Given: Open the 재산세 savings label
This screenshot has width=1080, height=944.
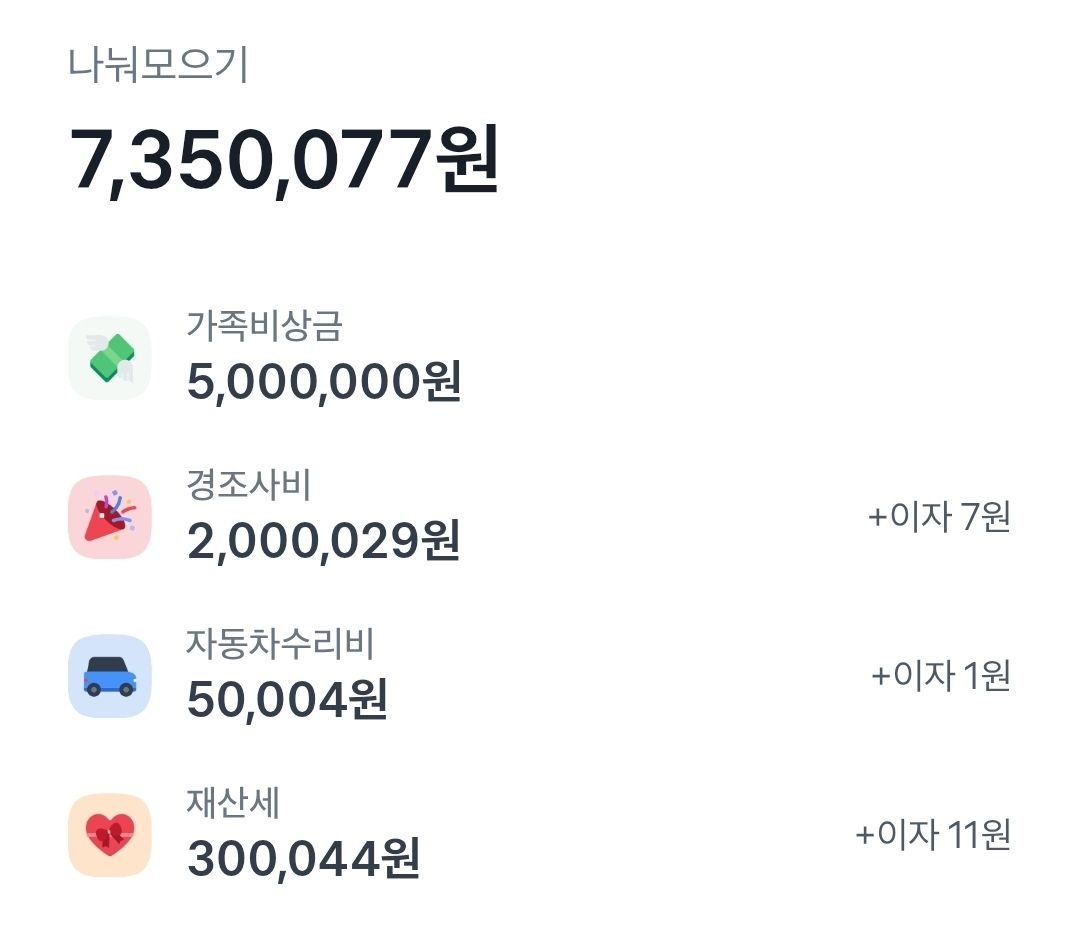Looking at the screenshot, I should tap(233, 803).
